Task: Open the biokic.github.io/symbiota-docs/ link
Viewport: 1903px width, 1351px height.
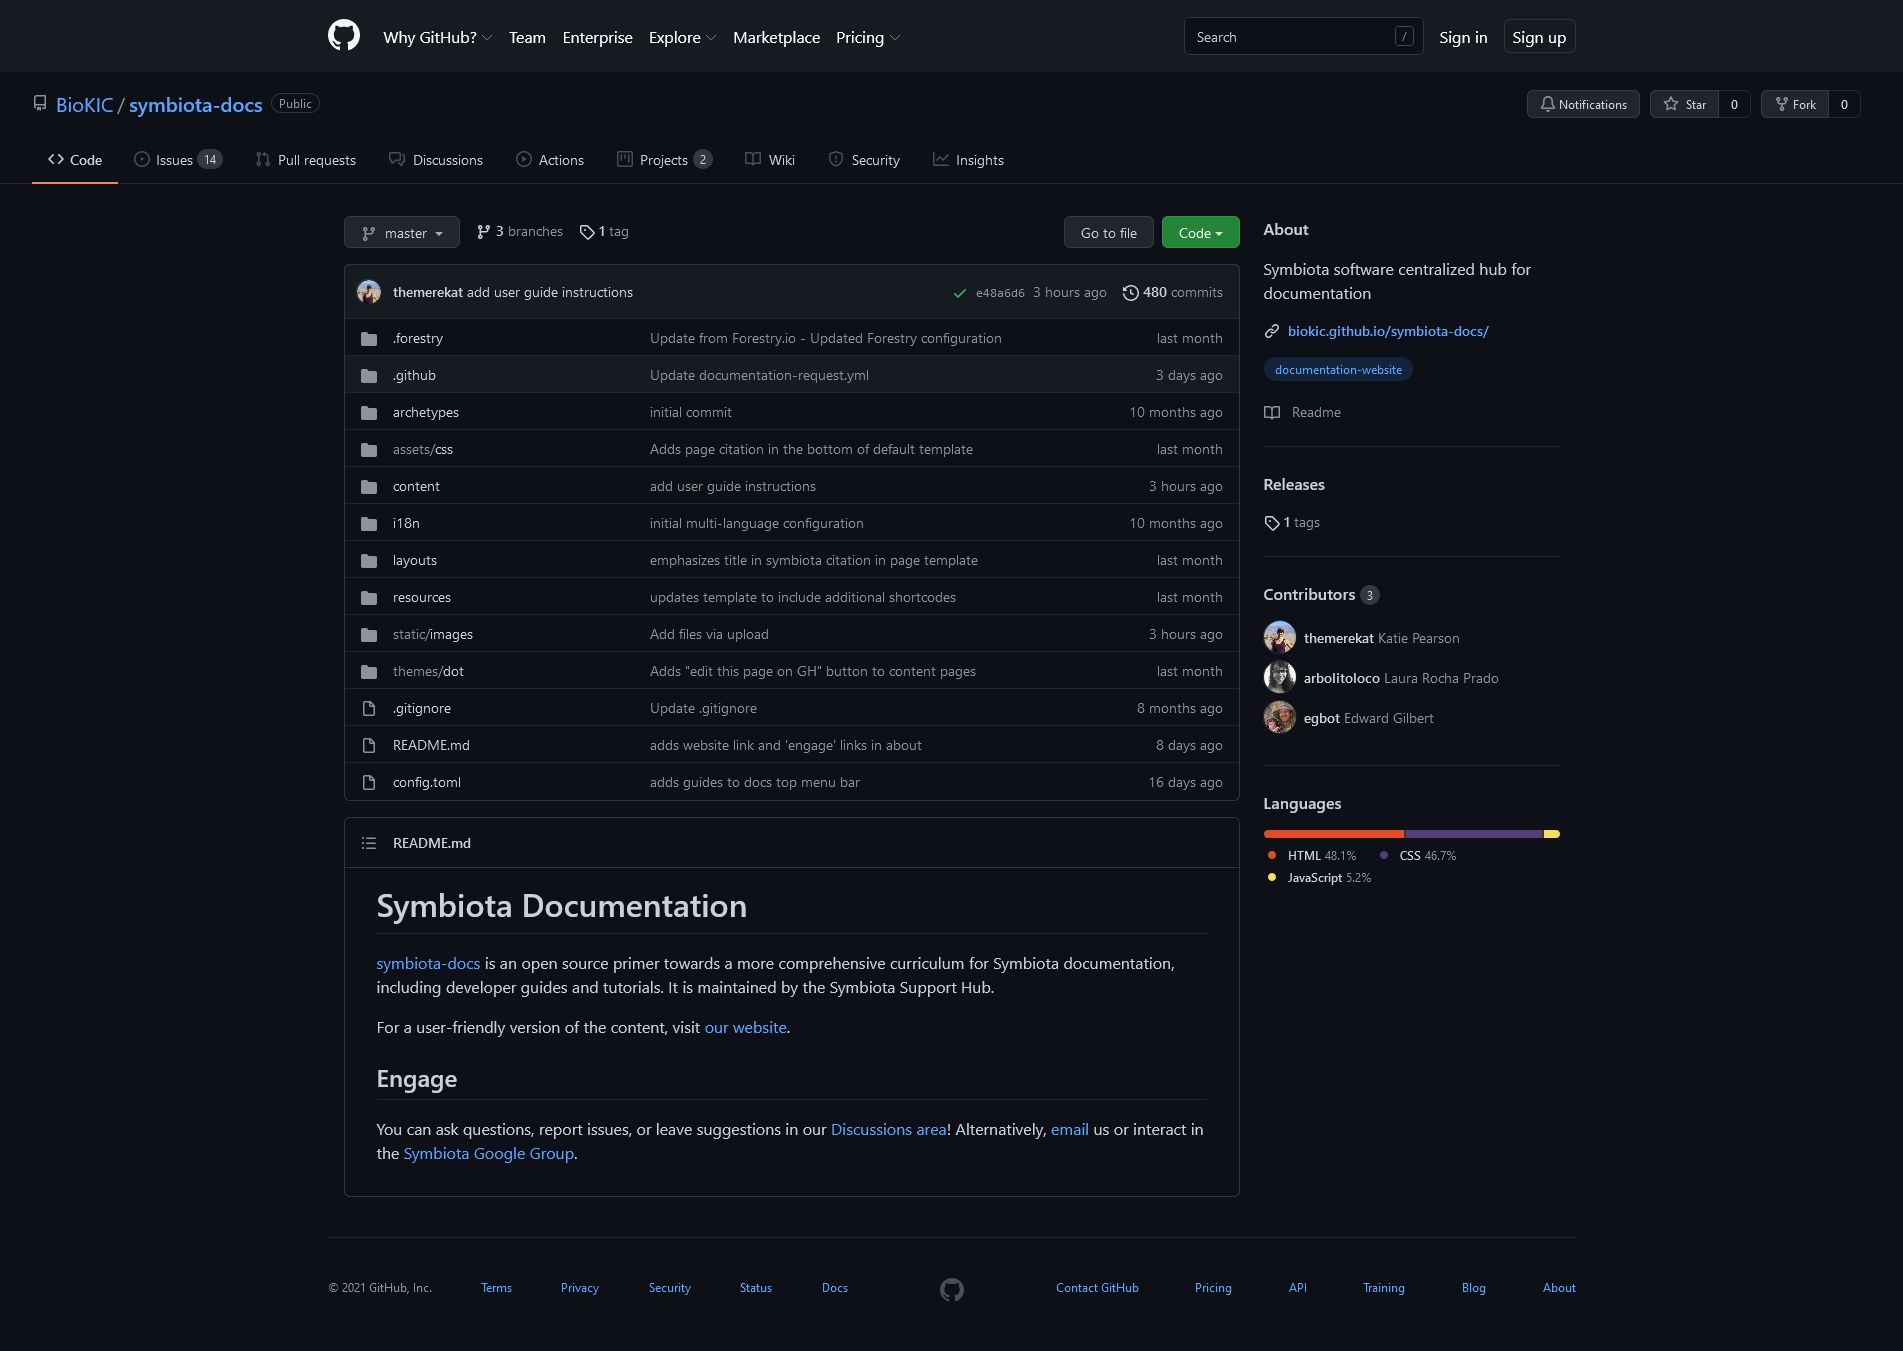Action: coord(1388,331)
